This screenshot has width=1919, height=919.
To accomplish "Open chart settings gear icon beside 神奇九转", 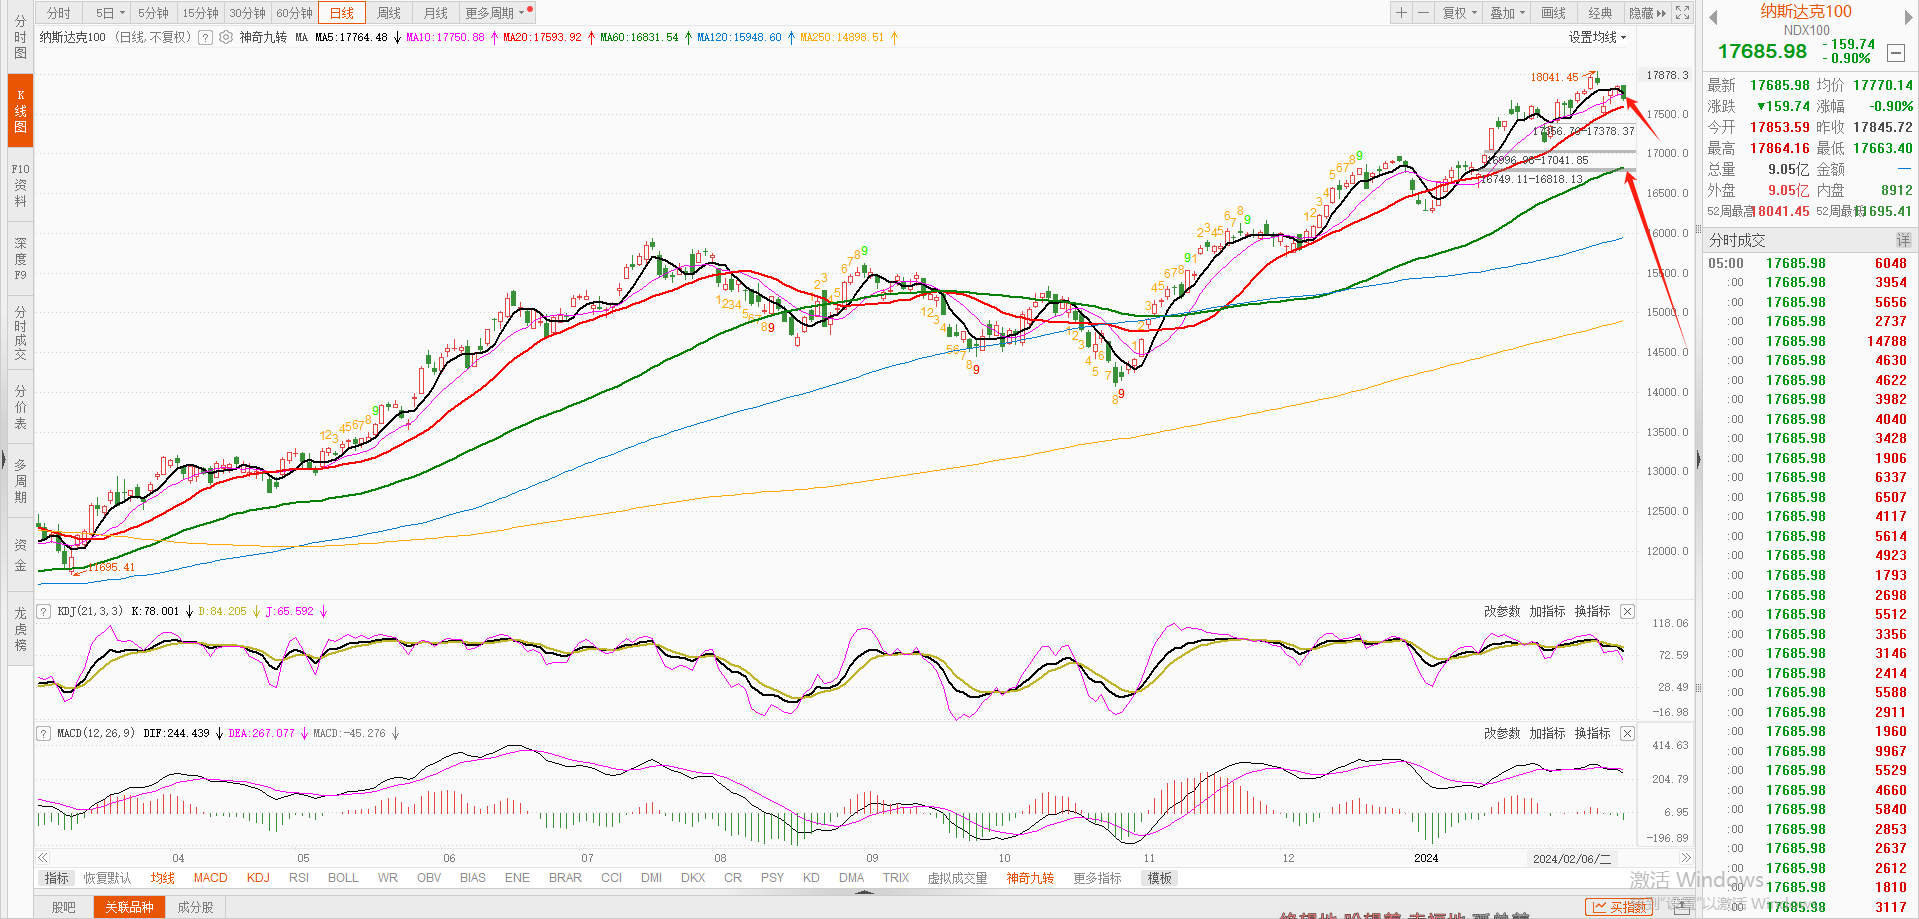I will [x=226, y=38].
